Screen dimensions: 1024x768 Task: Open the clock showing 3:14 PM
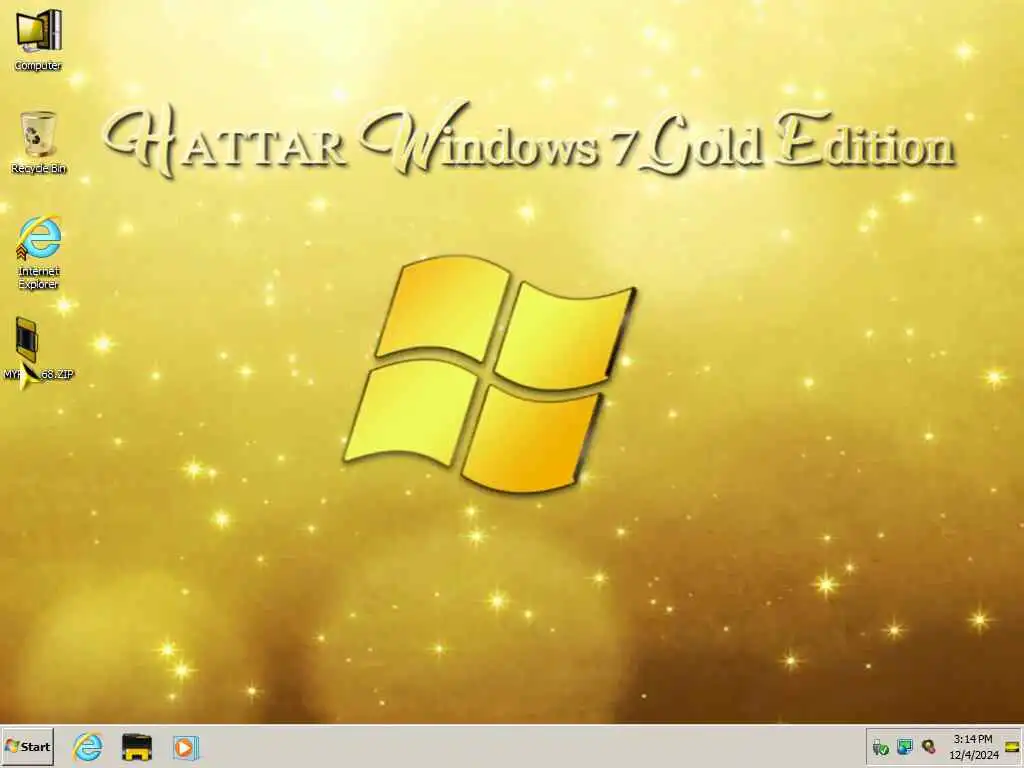(x=974, y=747)
